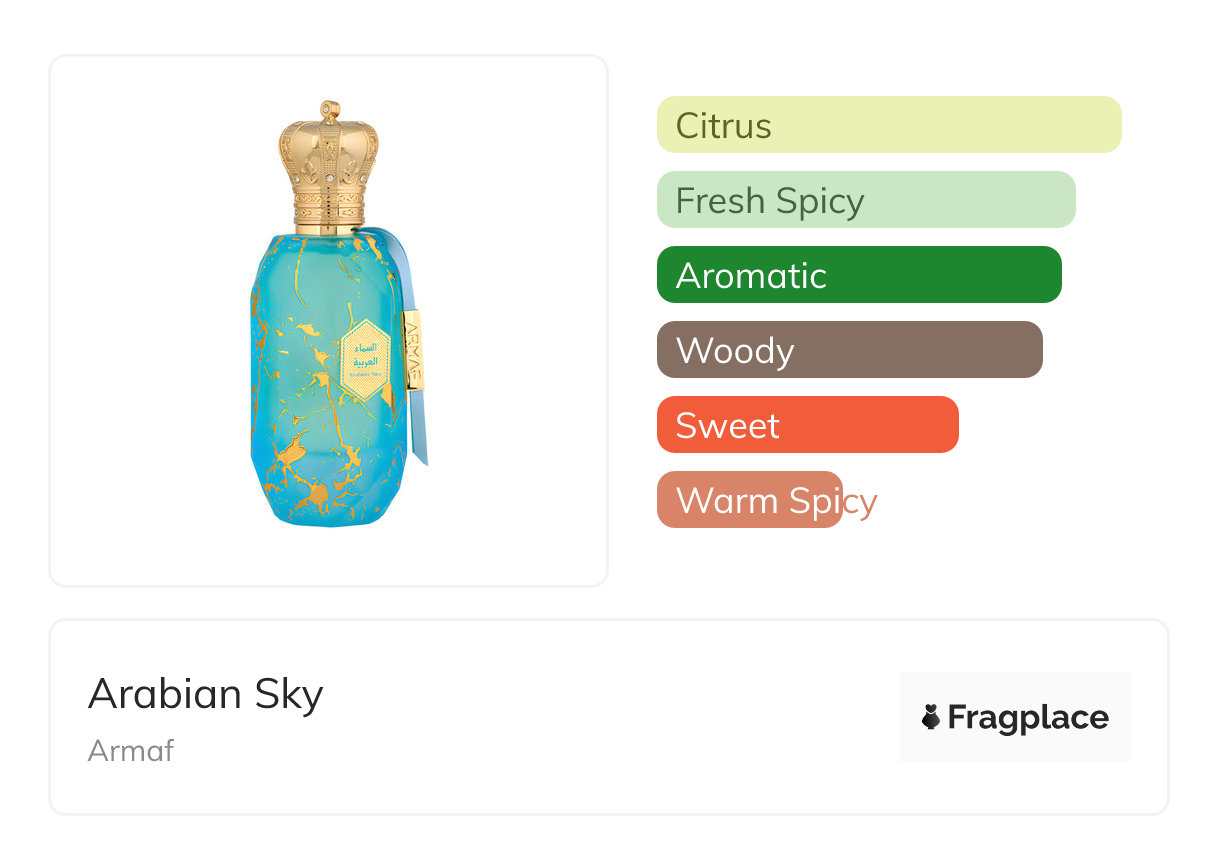Click the Fragplace perfume bottle logo icon

click(x=931, y=717)
